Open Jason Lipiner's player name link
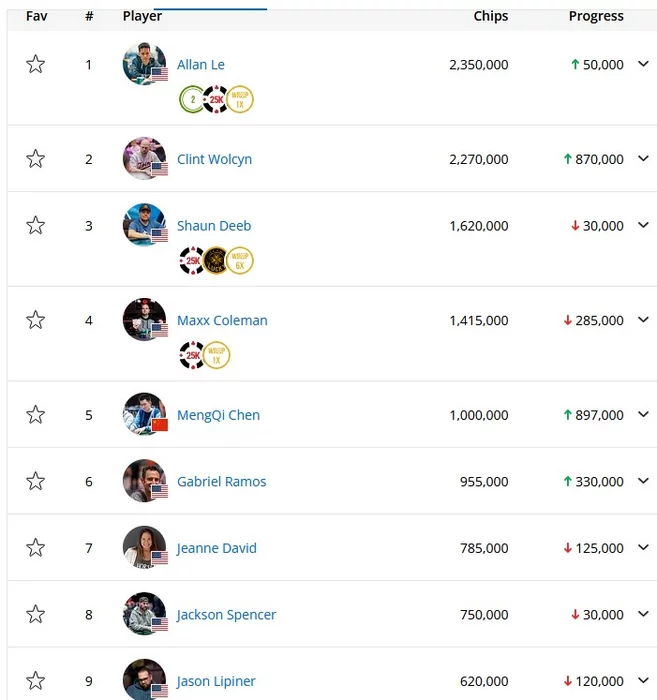The width and height of the screenshot is (657, 700). pos(216,681)
